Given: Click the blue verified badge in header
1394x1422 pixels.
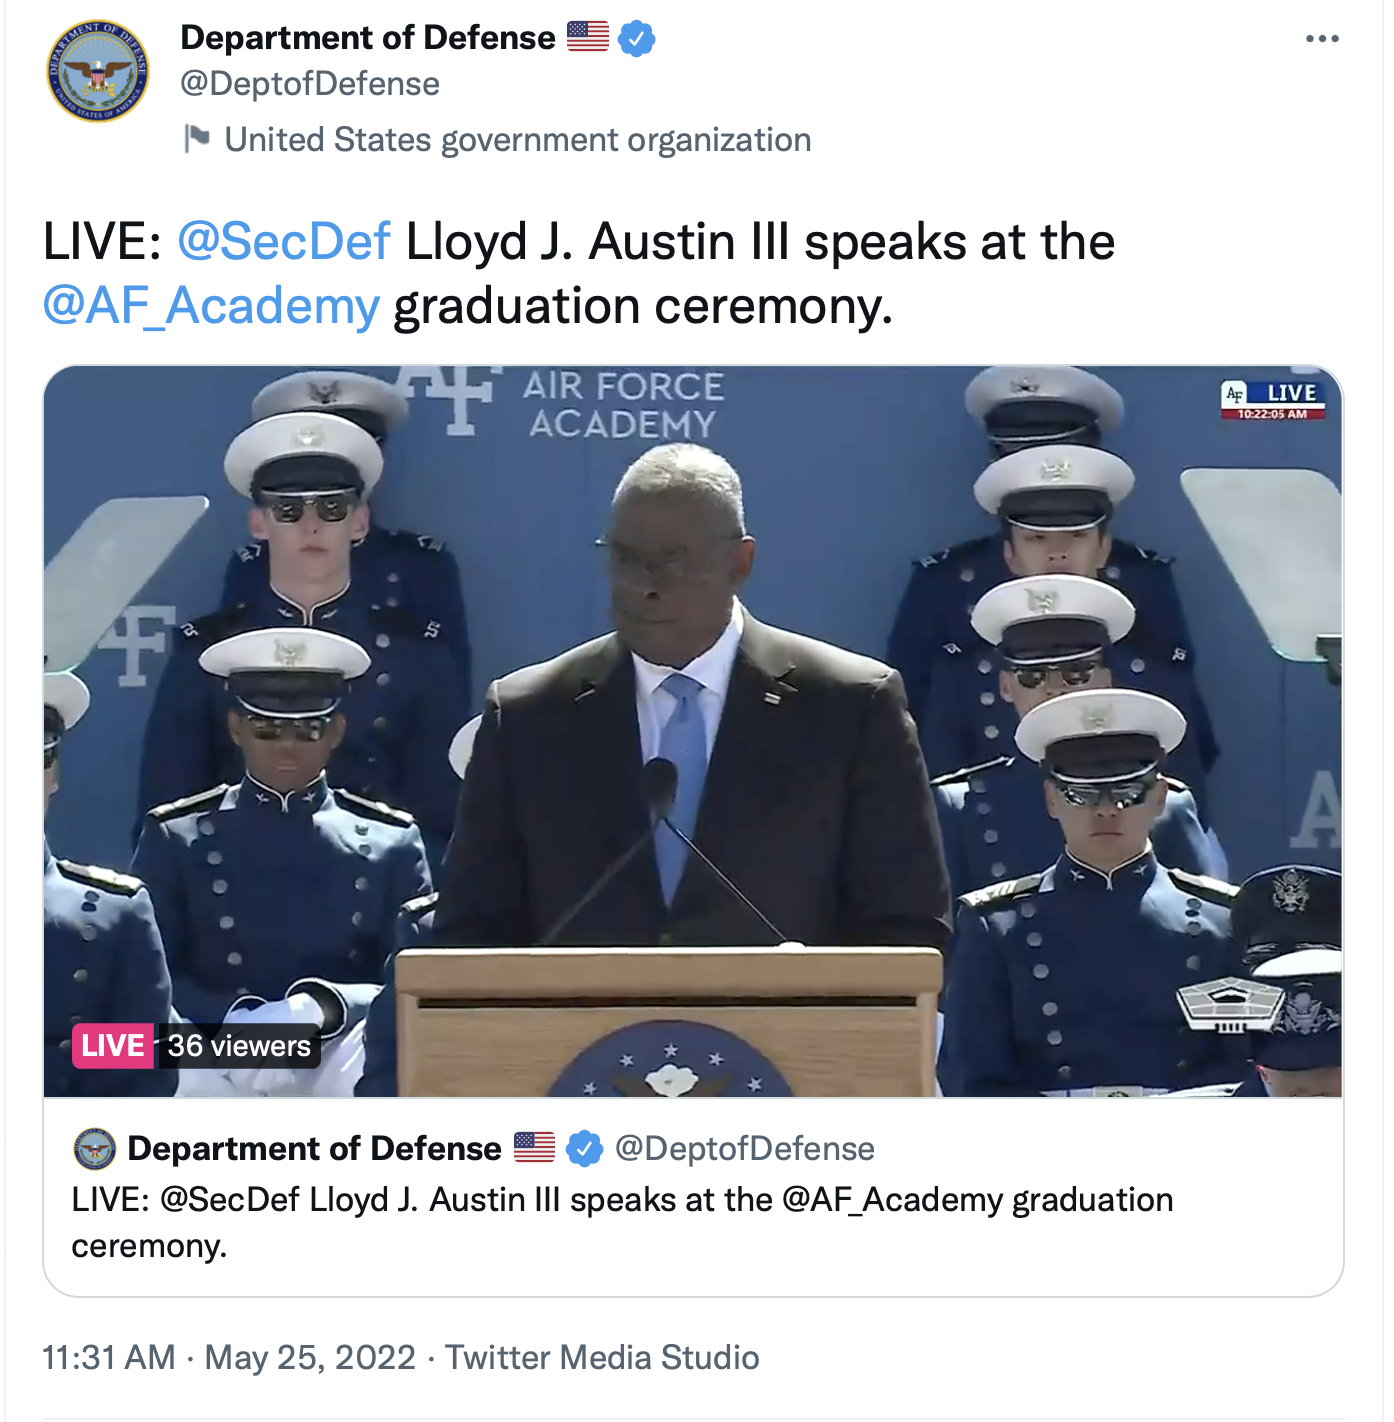Looking at the screenshot, I should click(x=637, y=39).
